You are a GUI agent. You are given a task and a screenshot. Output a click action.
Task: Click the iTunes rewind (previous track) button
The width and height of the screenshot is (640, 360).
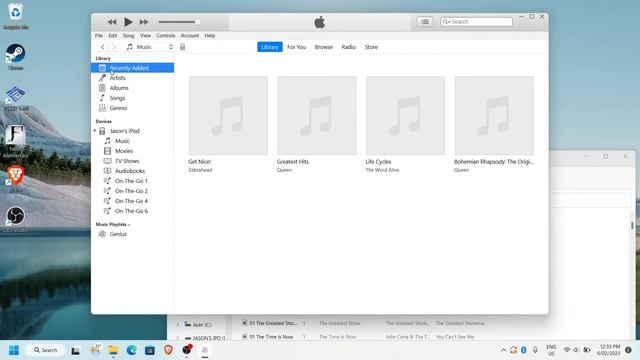click(112, 22)
